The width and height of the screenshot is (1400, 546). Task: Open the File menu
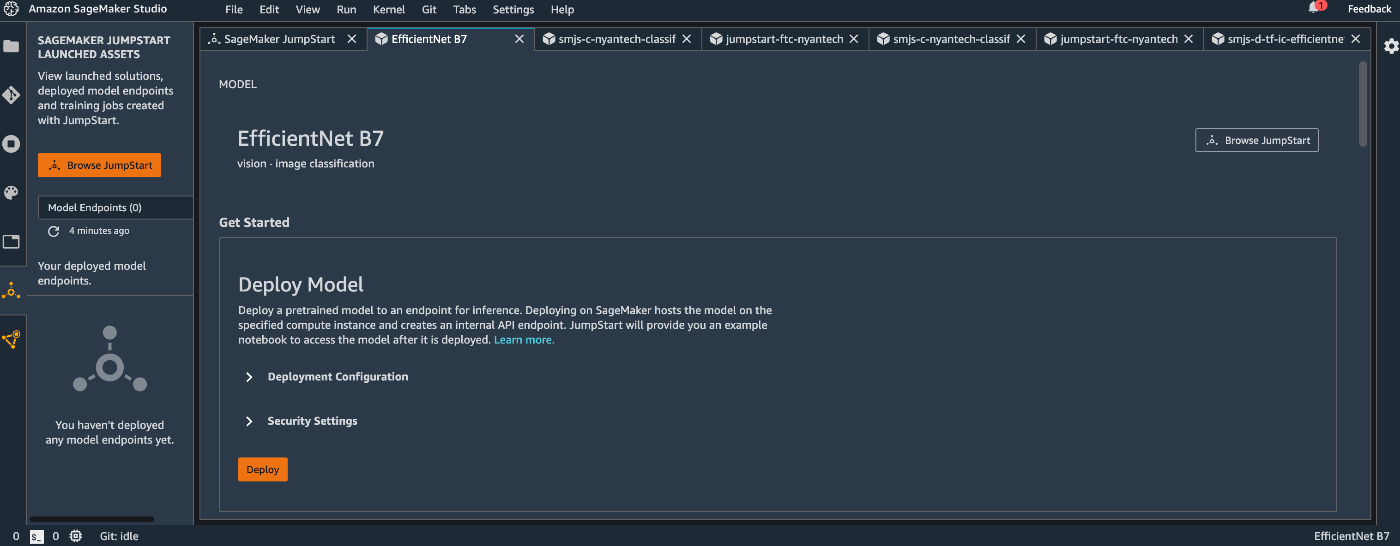pyautogui.click(x=234, y=9)
